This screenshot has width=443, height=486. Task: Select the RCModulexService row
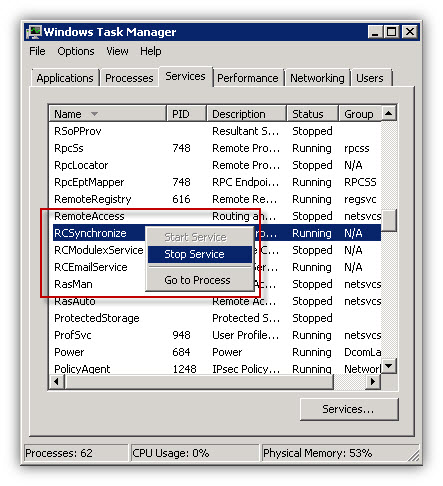click(215, 250)
